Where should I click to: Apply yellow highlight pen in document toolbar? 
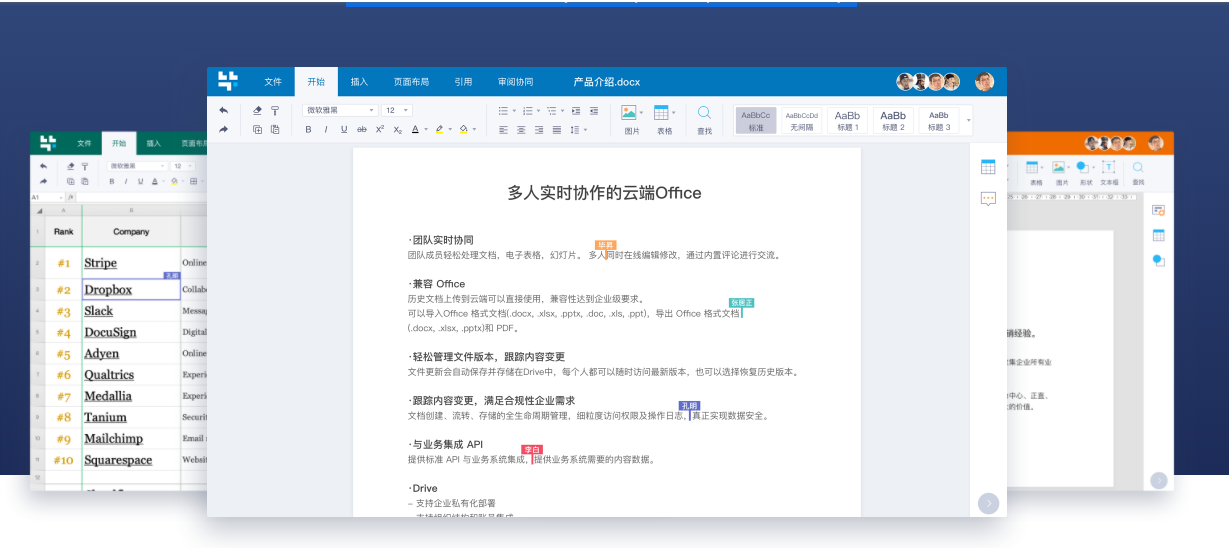point(439,129)
